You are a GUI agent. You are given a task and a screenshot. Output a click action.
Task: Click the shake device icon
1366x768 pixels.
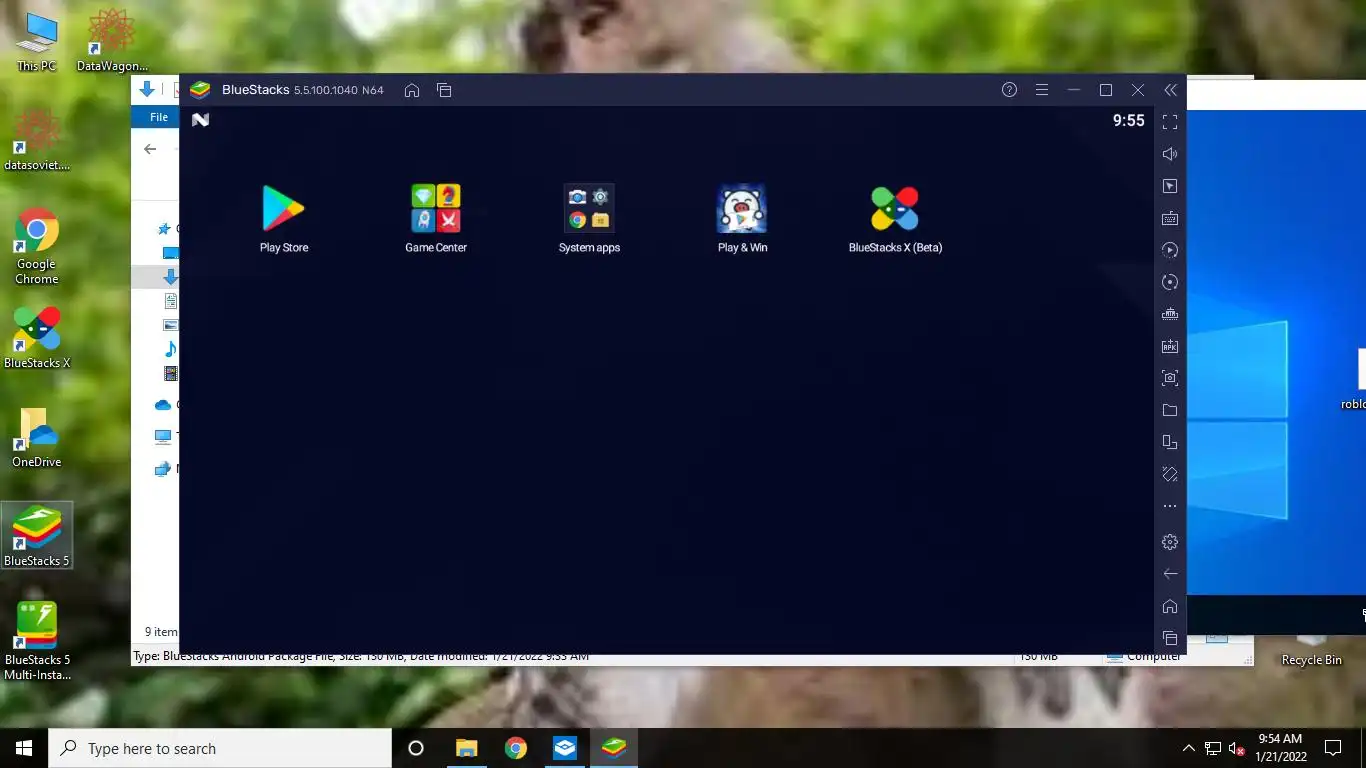pos(1170,474)
